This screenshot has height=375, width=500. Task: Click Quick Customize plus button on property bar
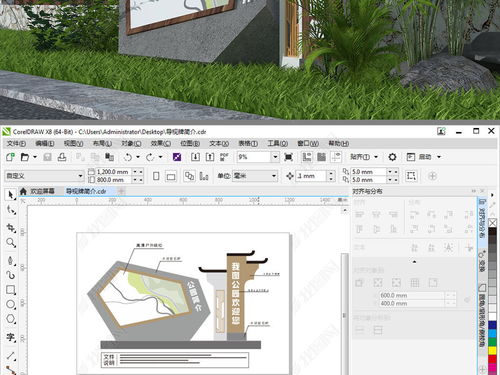(432, 176)
